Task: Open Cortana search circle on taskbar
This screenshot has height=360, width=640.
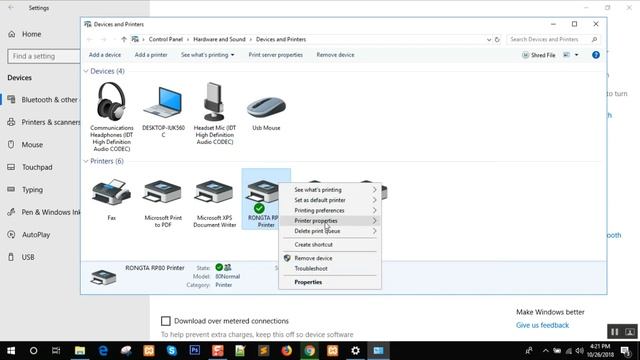Action: [33, 351]
